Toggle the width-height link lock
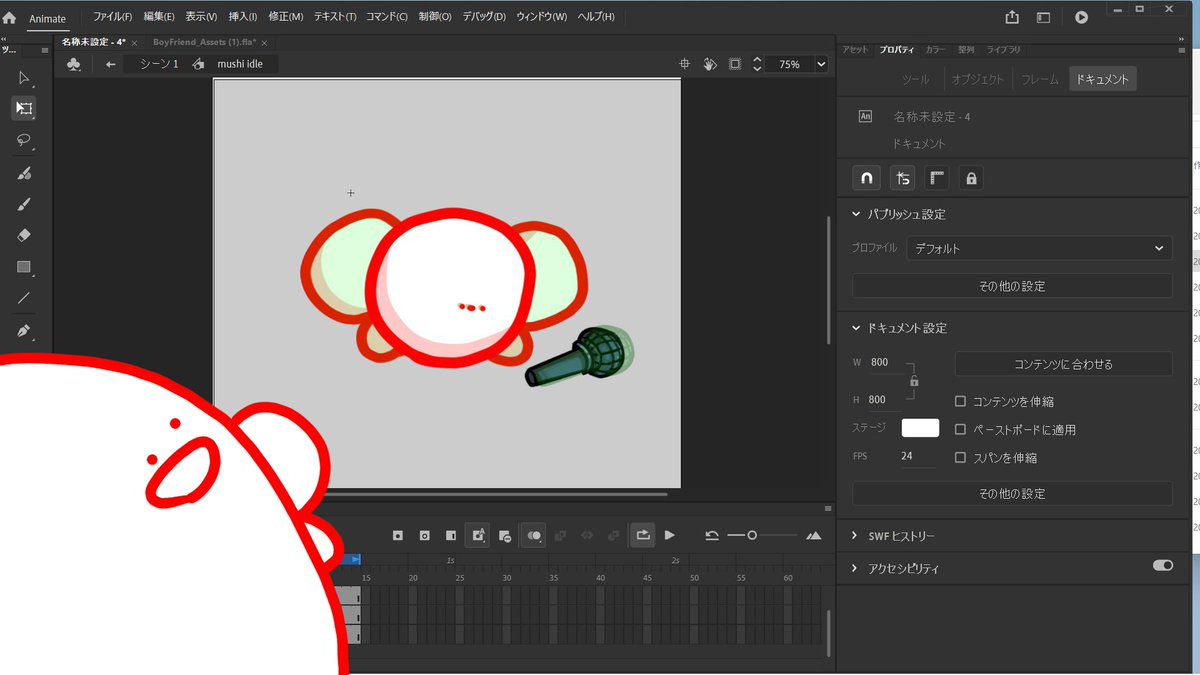This screenshot has width=1200, height=675. click(x=914, y=381)
